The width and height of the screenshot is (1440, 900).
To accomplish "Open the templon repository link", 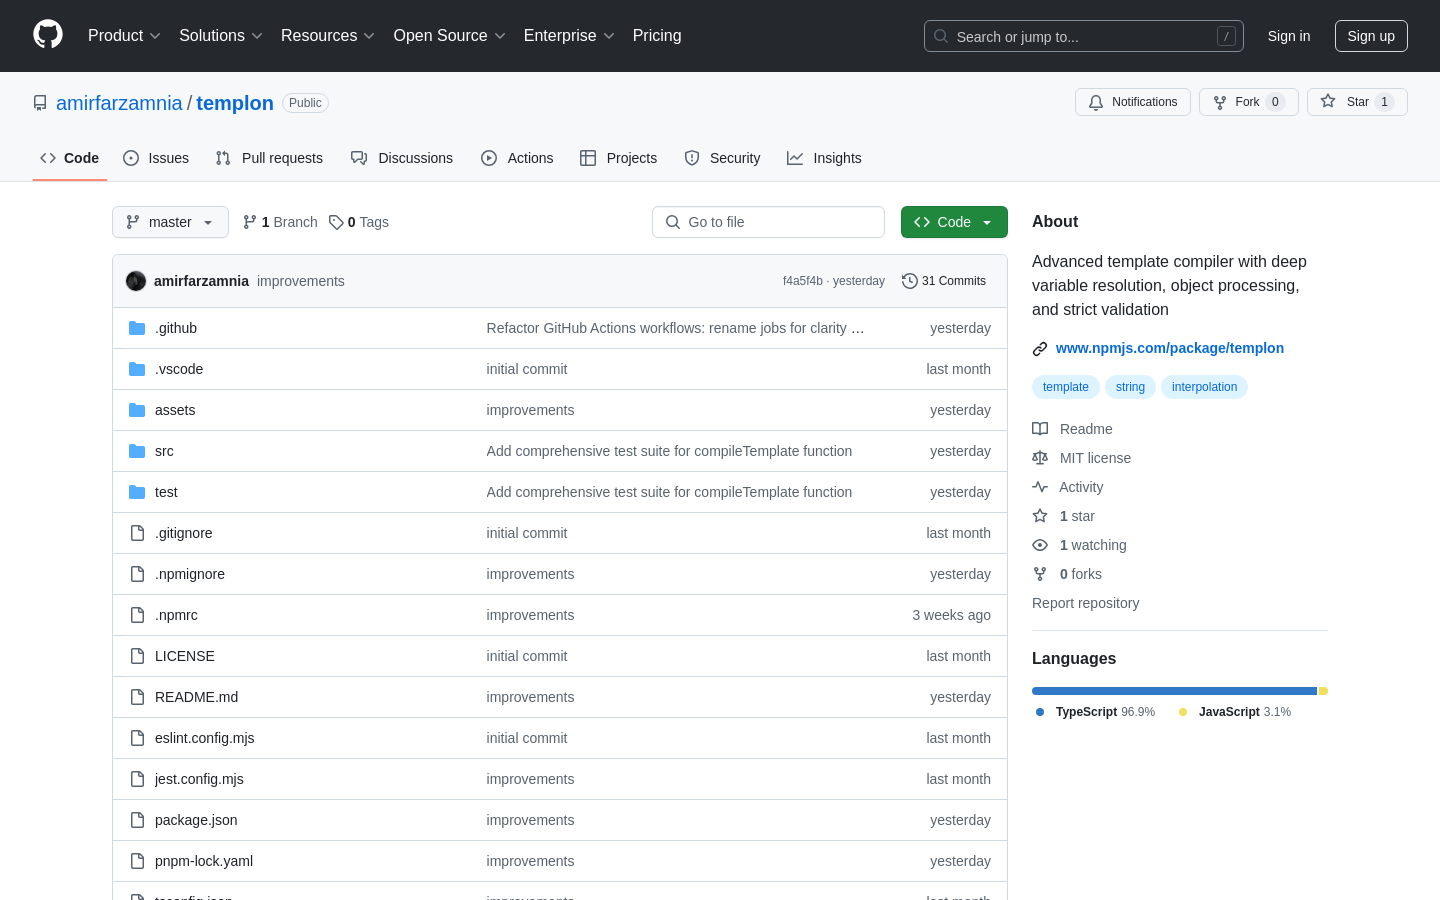I will click(235, 103).
